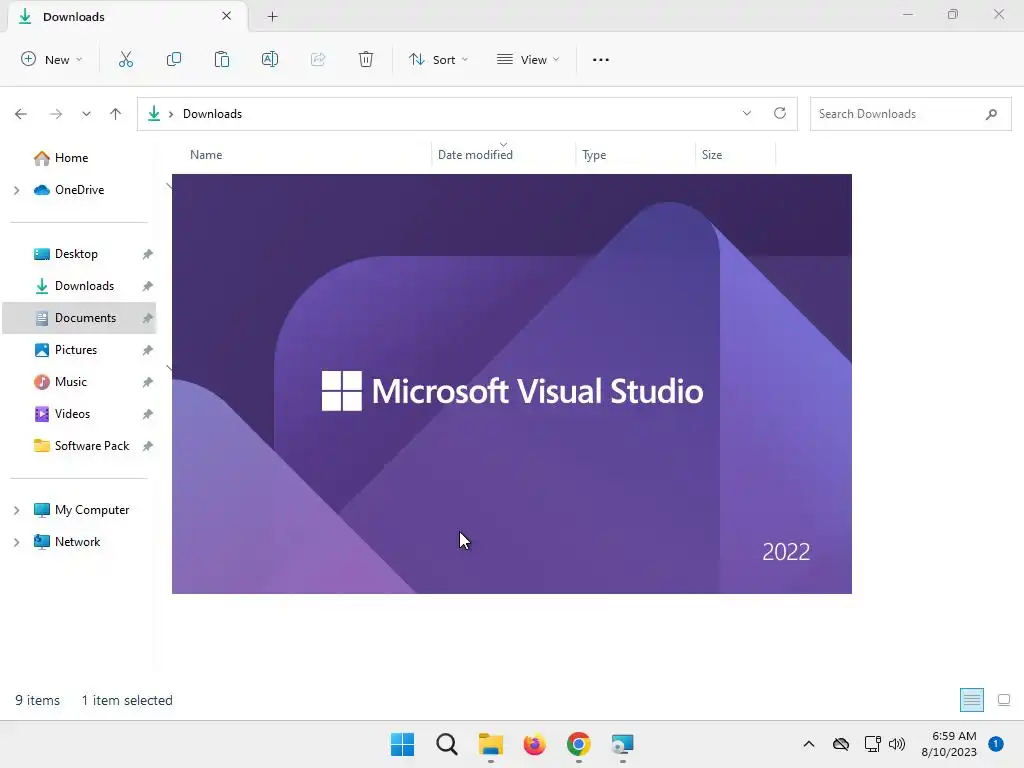
Task: Sort by Size column header
Action: coord(712,155)
